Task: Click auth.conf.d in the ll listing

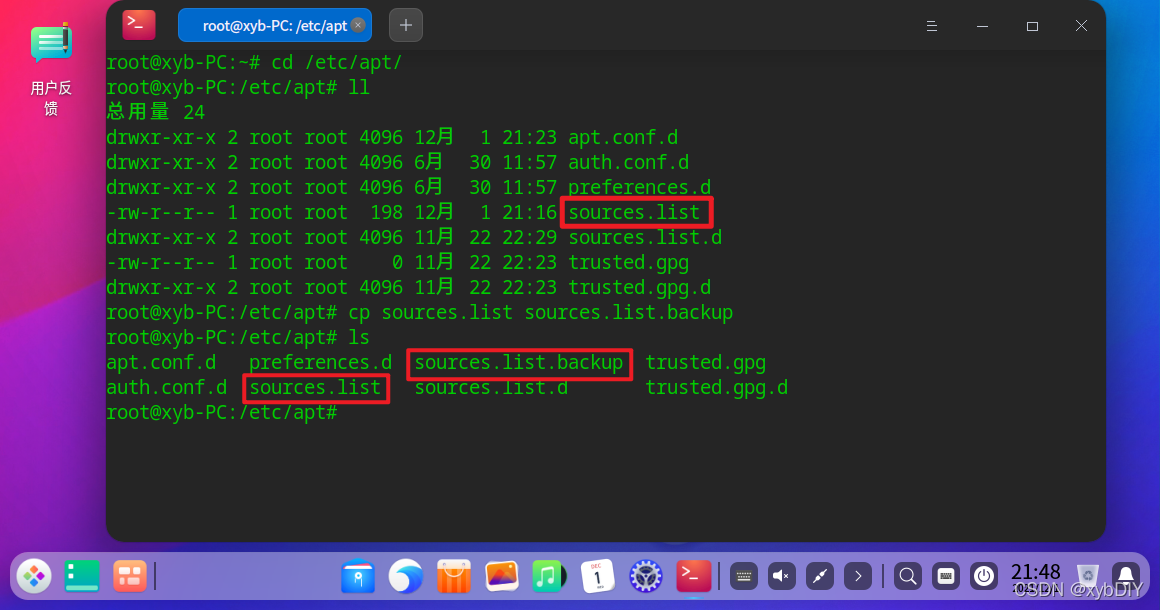Action: (628, 163)
